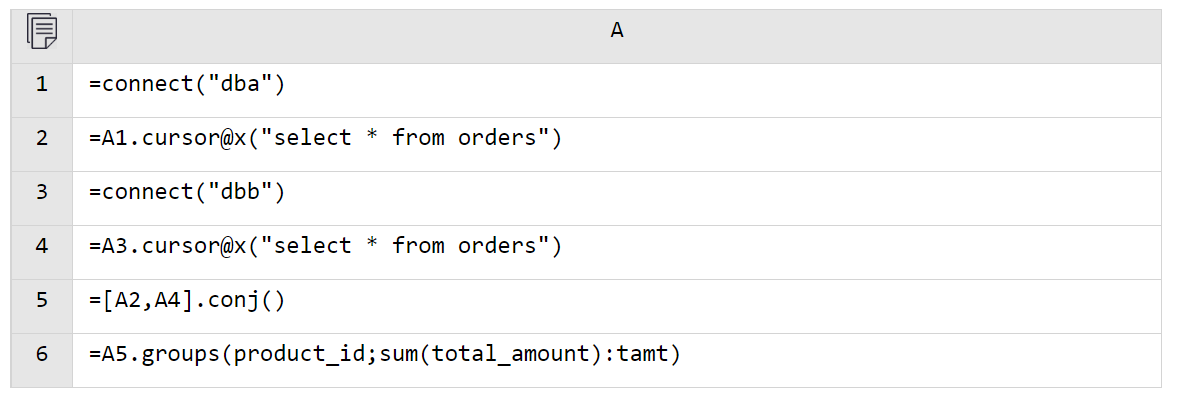Select column A header

[x=617, y=31]
